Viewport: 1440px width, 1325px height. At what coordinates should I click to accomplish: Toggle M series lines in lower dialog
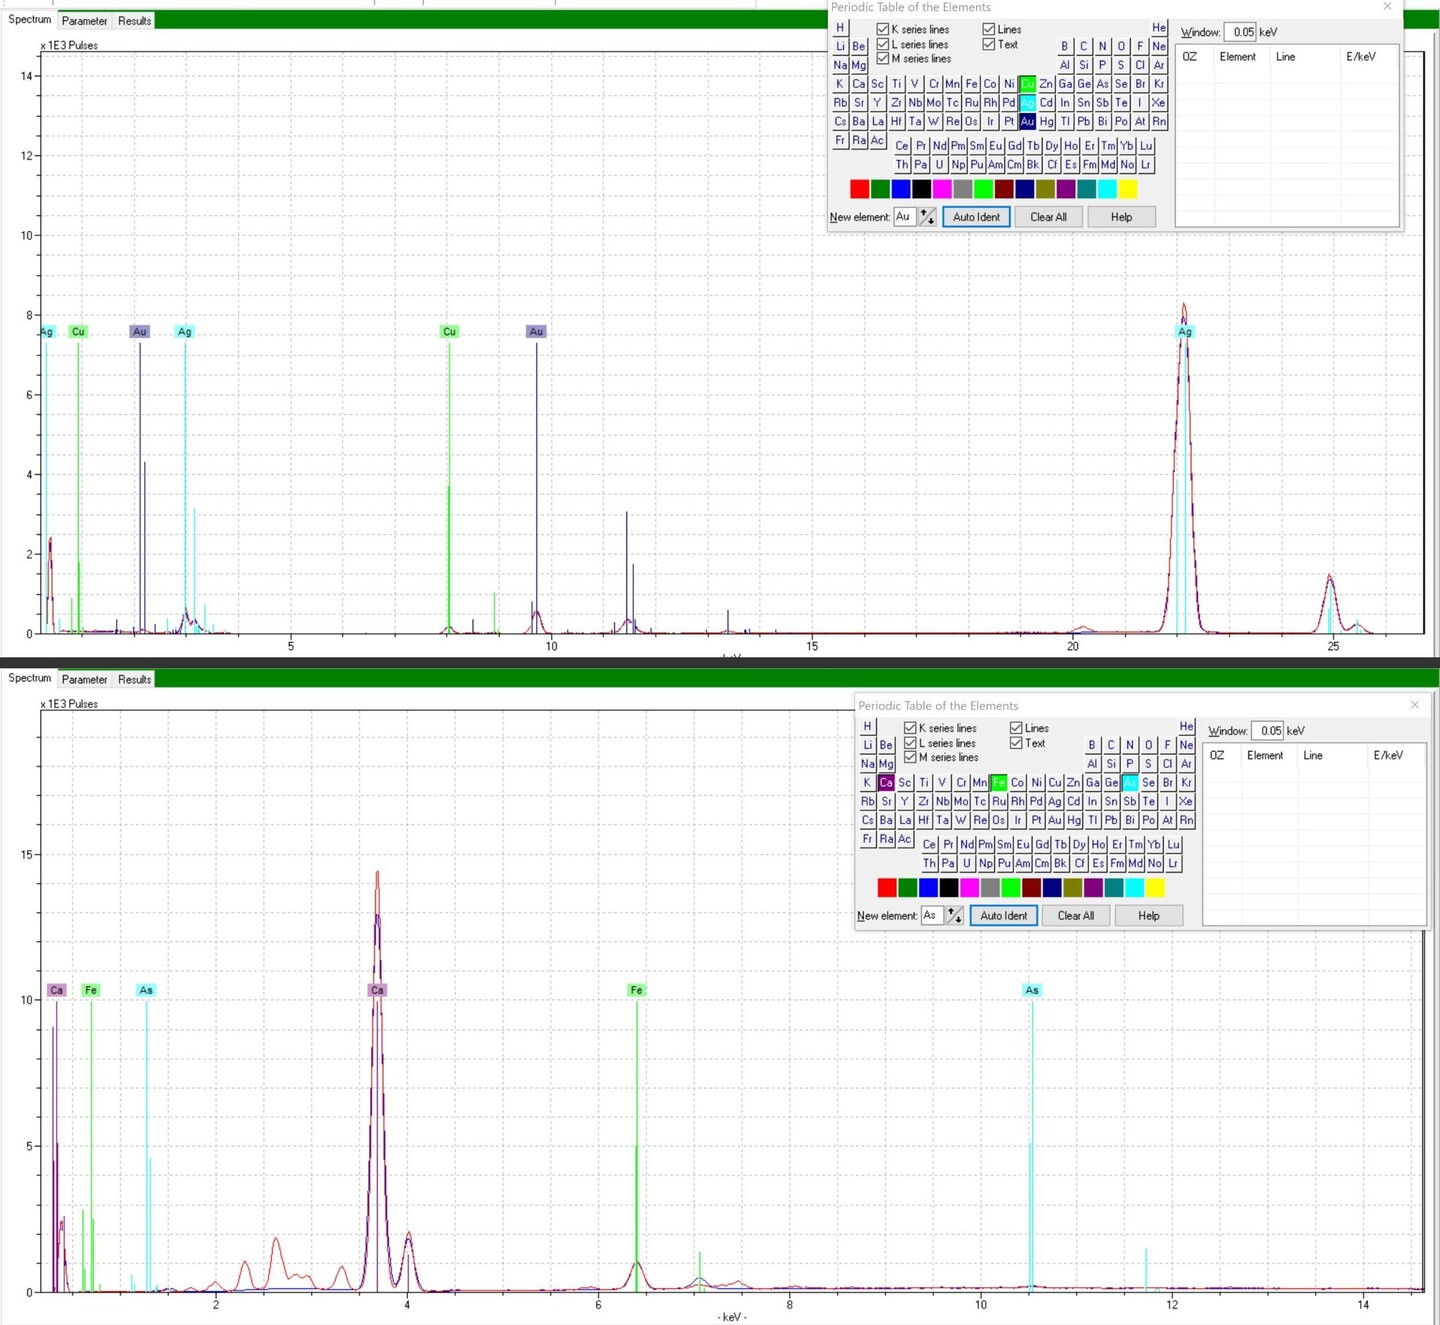[x=910, y=757]
